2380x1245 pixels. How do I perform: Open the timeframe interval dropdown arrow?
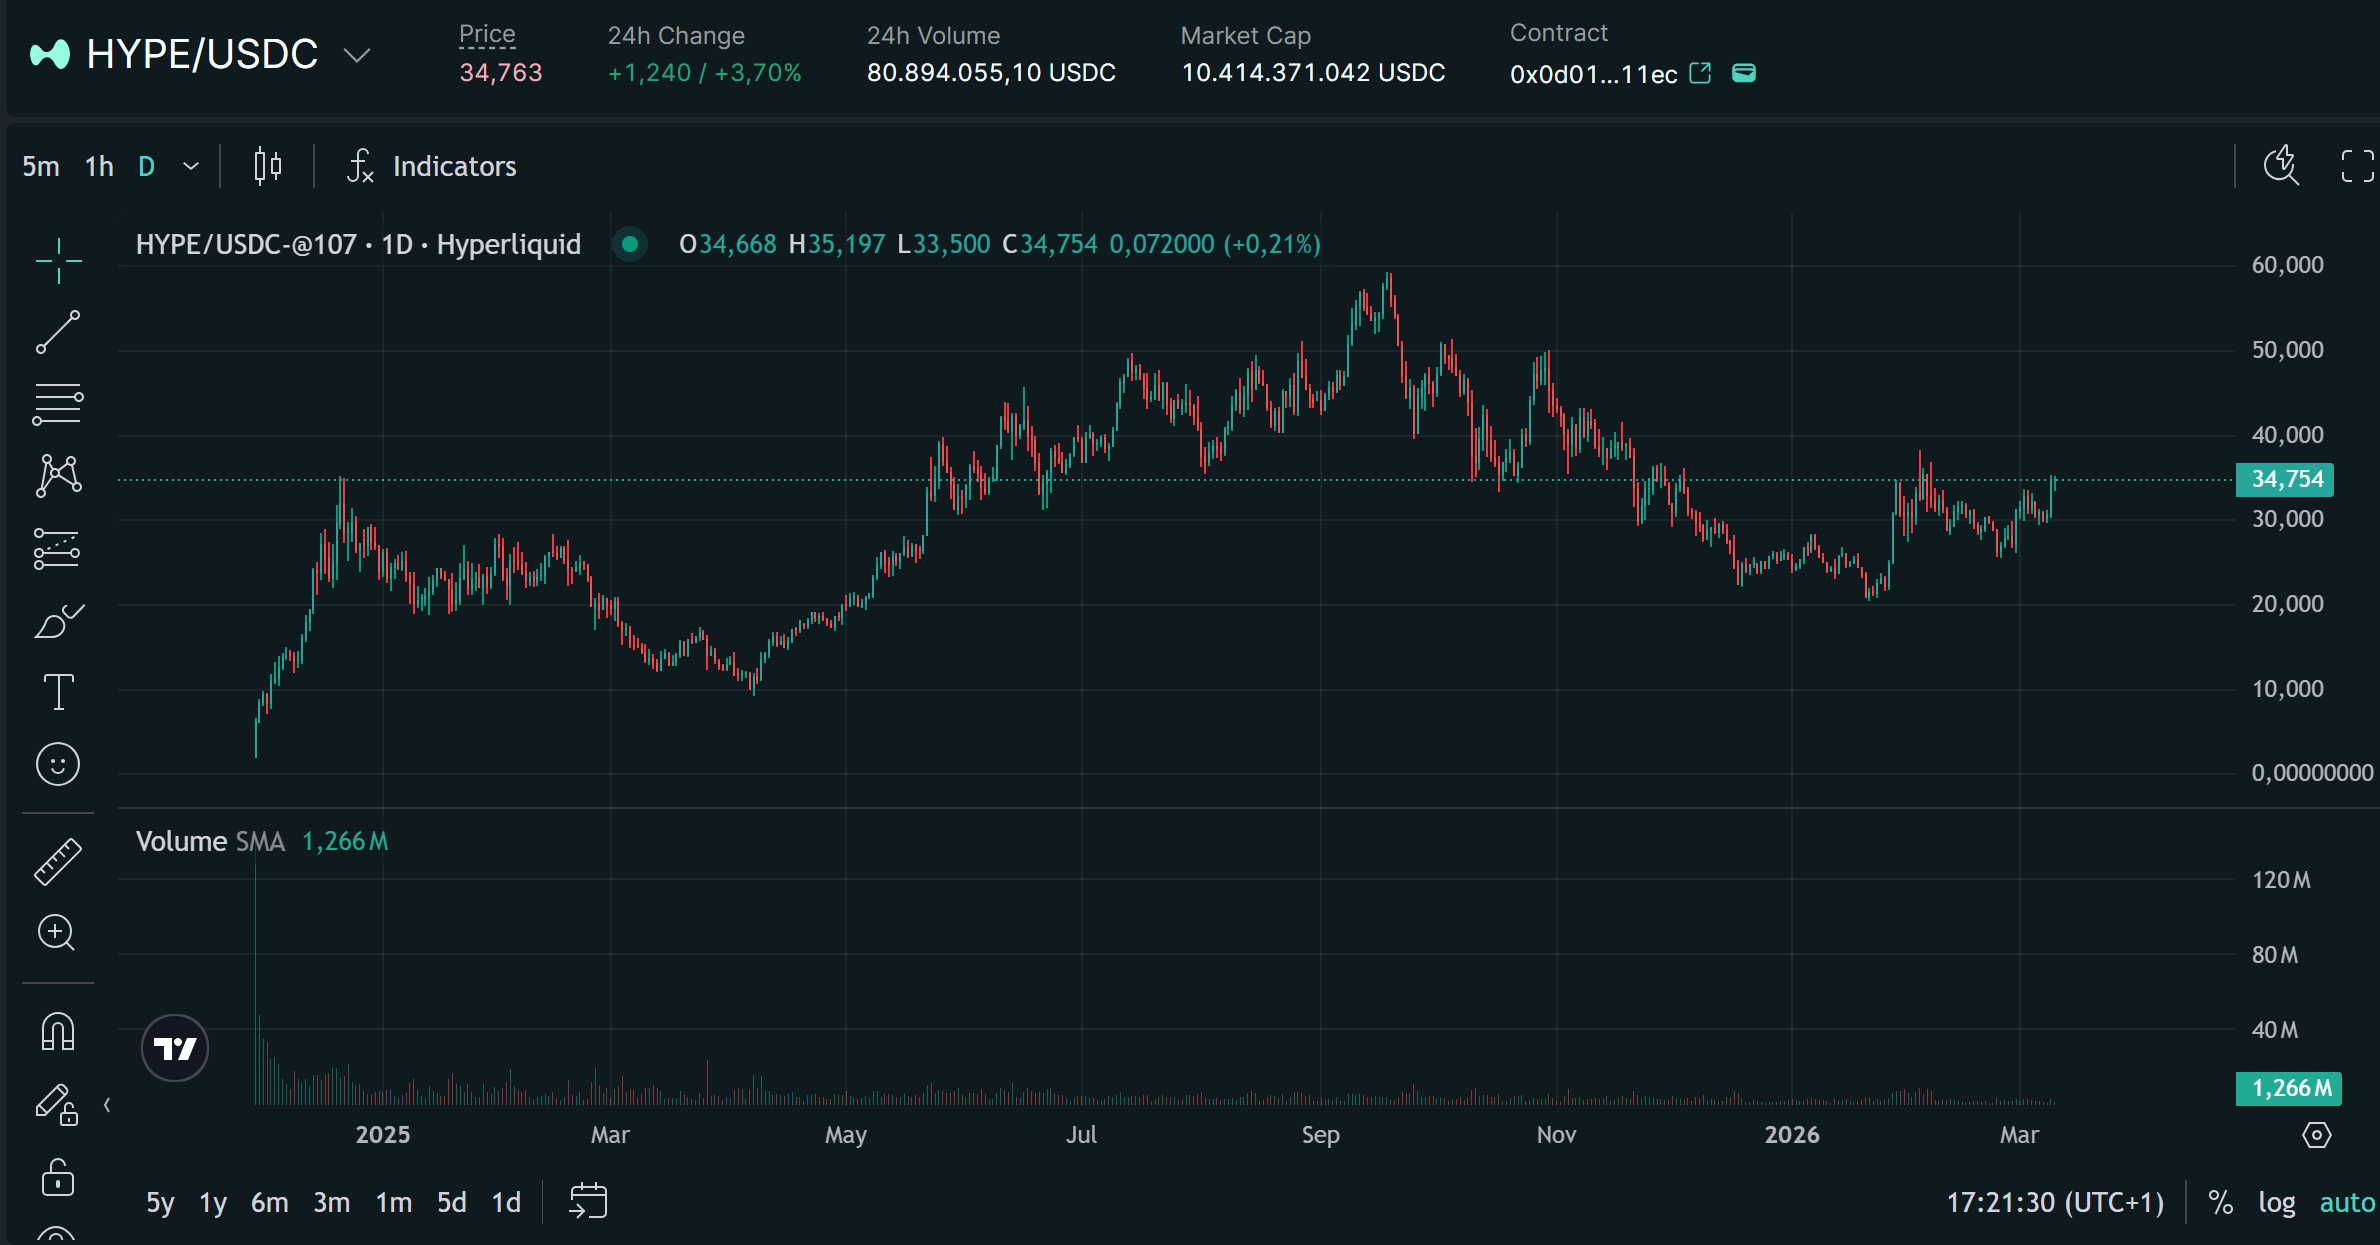[191, 166]
